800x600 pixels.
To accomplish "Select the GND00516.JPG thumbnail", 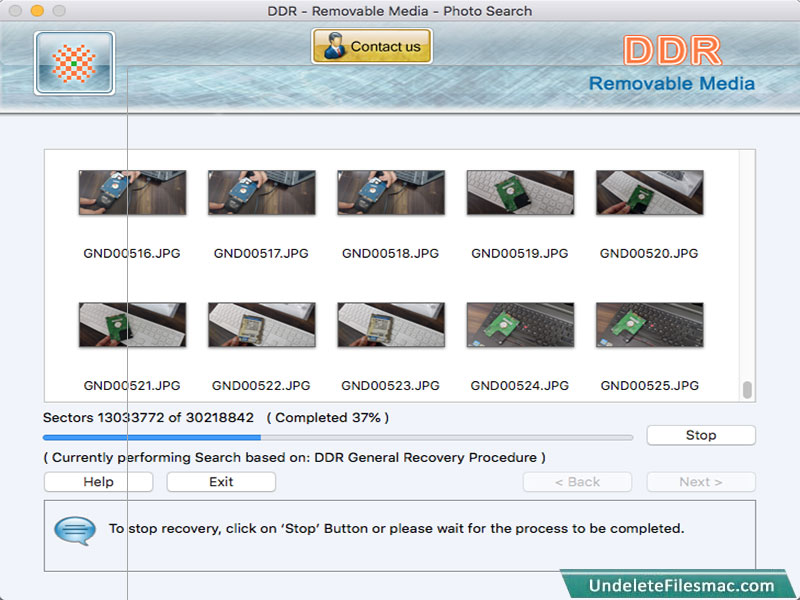I will (132, 193).
